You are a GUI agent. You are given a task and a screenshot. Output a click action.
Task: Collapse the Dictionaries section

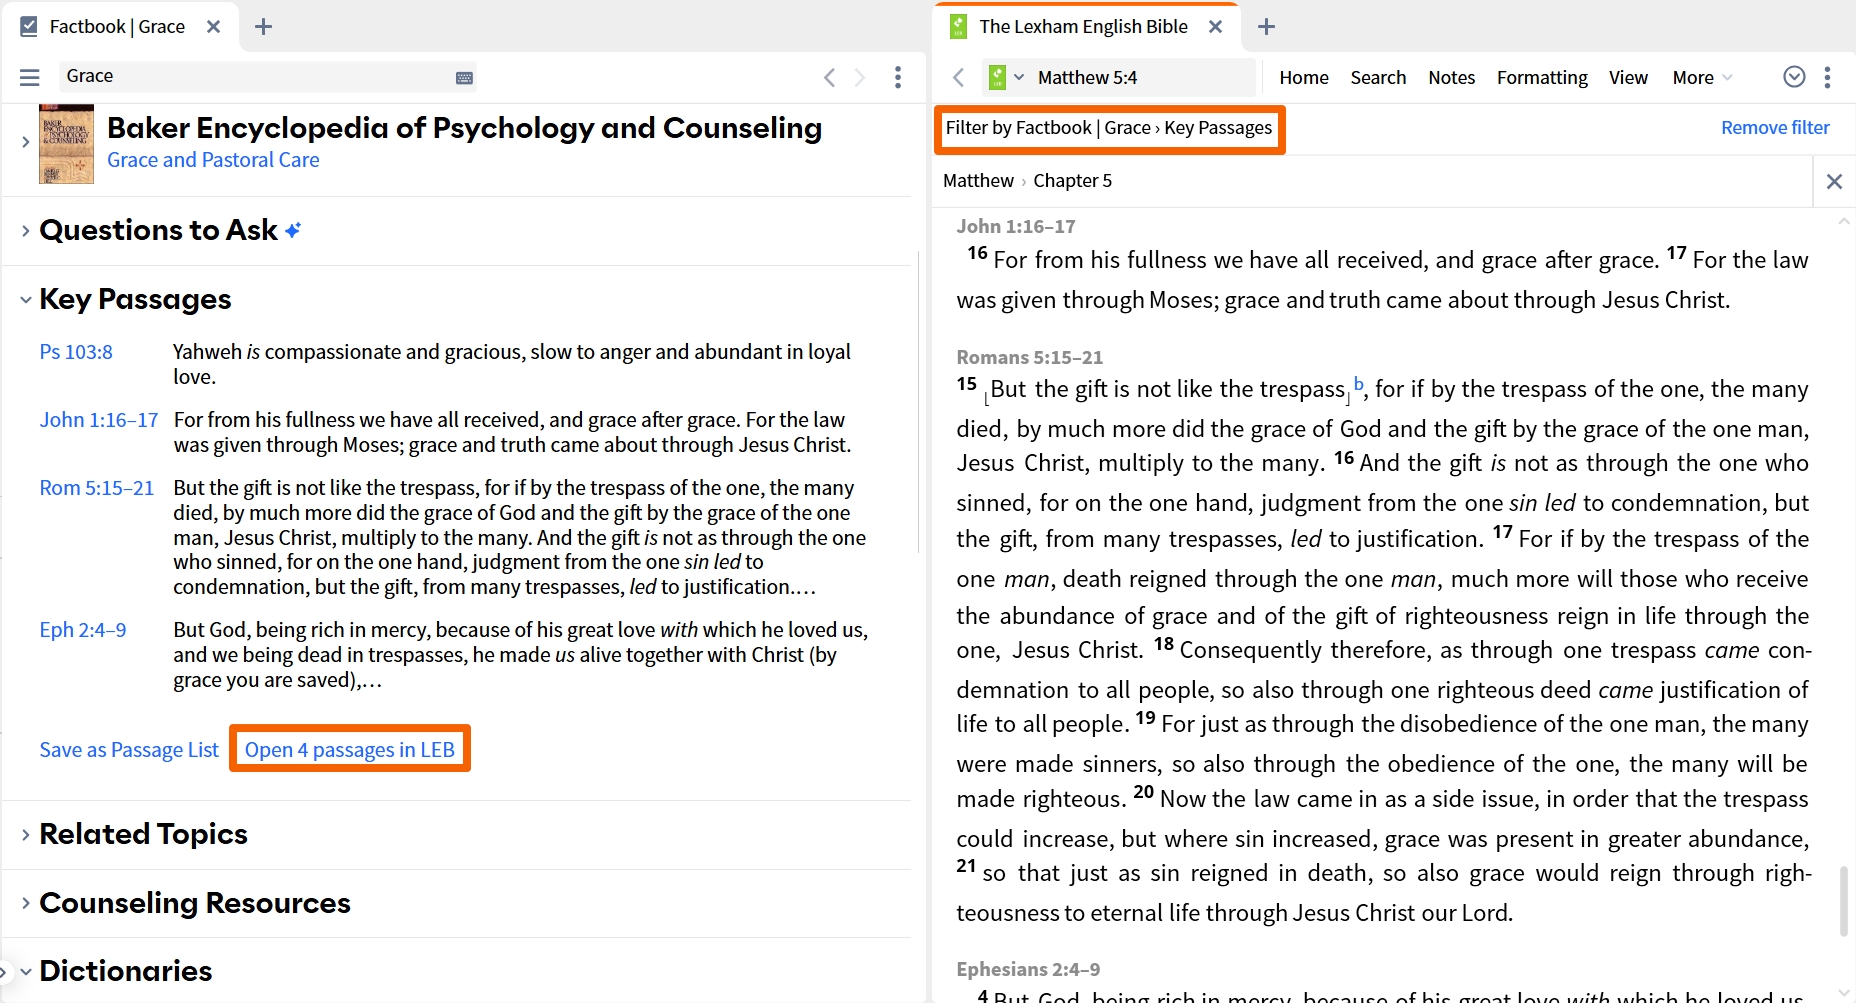coord(25,971)
